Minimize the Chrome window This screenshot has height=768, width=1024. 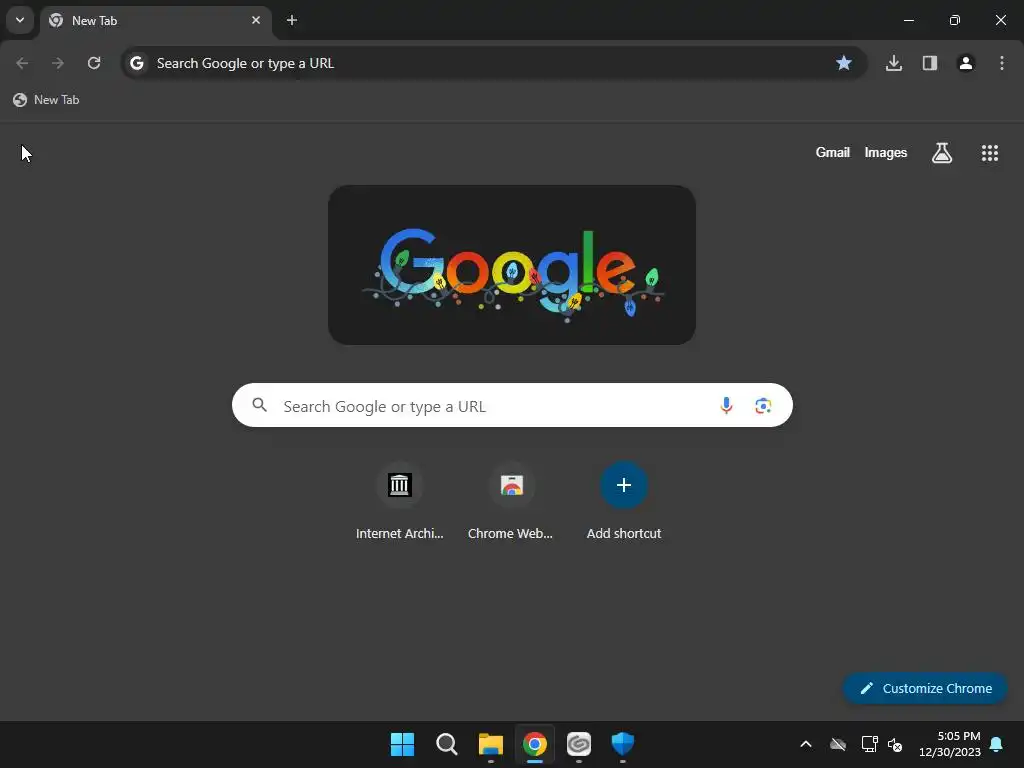(x=908, y=20)
